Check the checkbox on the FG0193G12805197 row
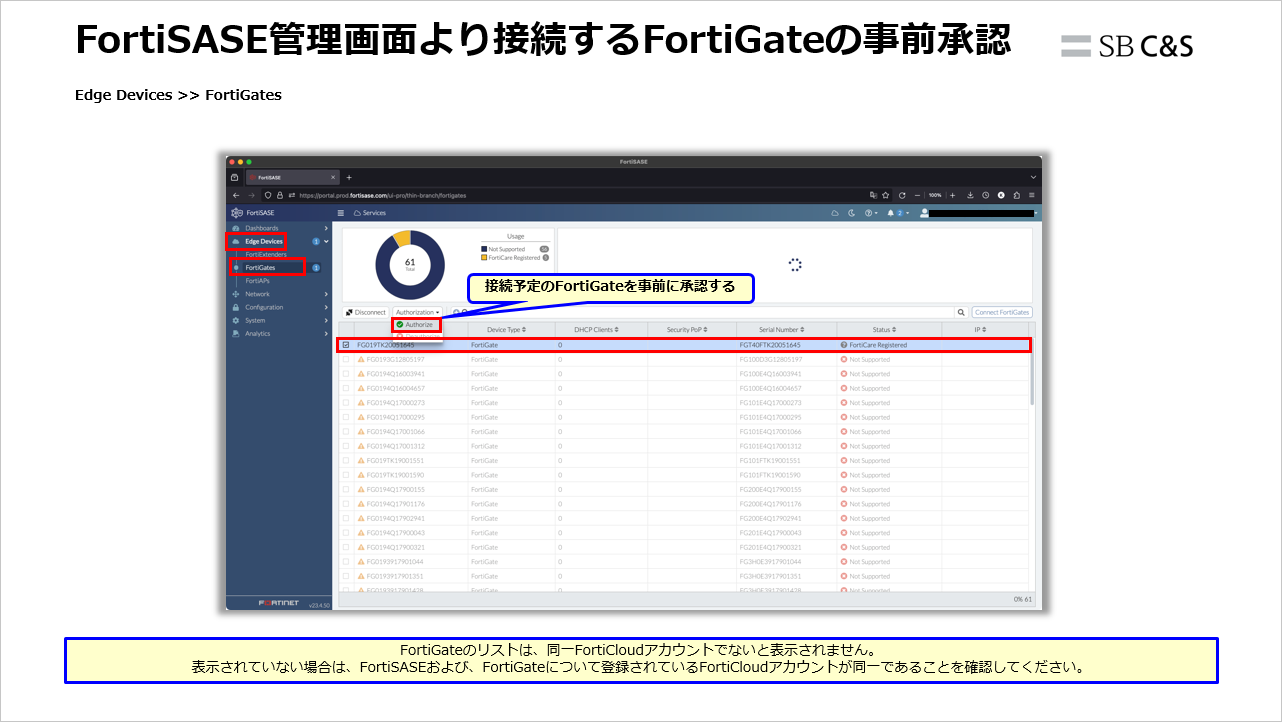Image resolution: width=1282 pixels, height=722 pixels. pyautogui.click(x=347, y=357)
